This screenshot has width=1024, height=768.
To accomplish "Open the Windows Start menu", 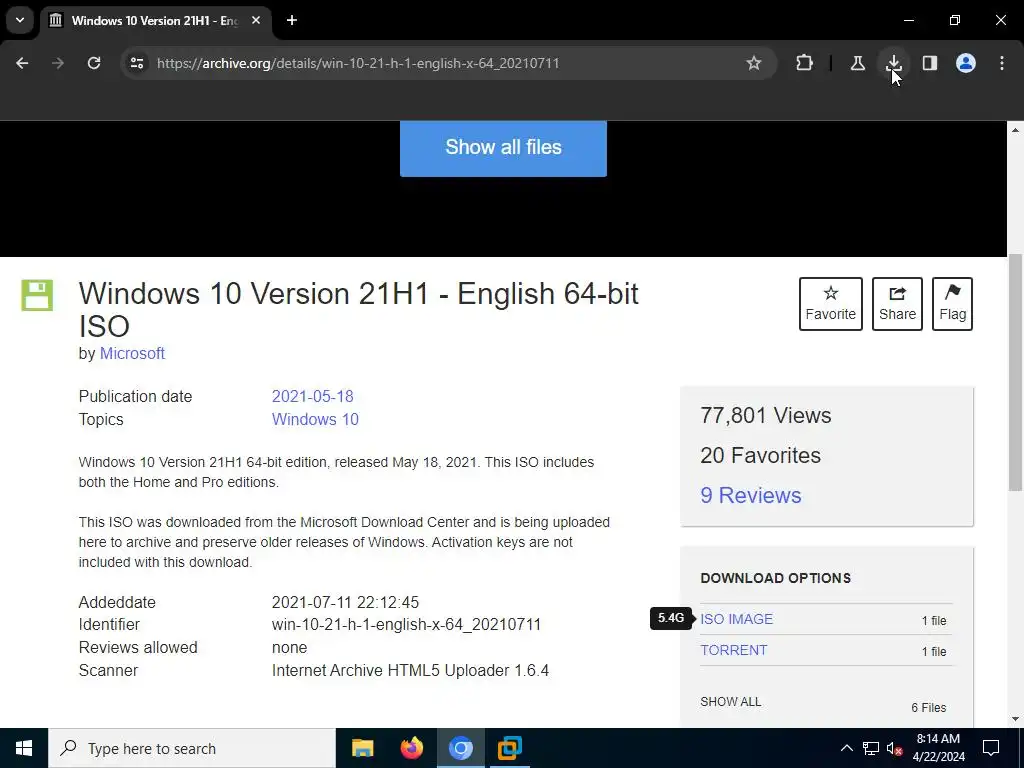I will 24,748.
